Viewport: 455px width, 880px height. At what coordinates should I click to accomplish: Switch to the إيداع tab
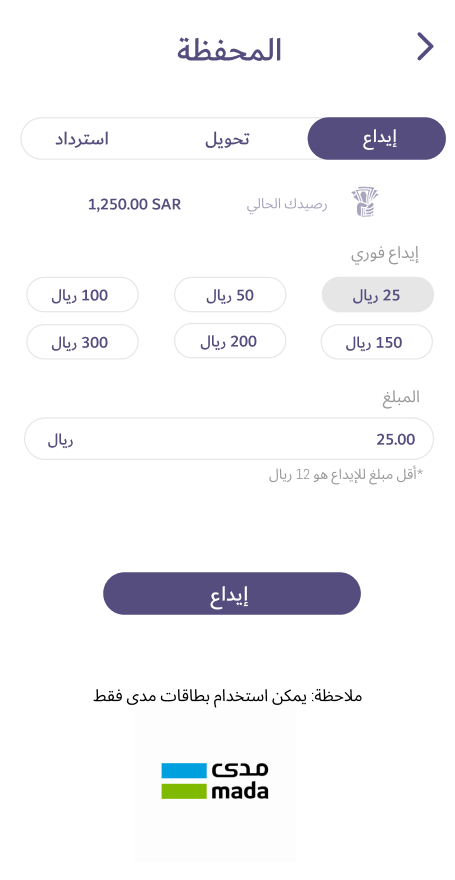point(376,139)
